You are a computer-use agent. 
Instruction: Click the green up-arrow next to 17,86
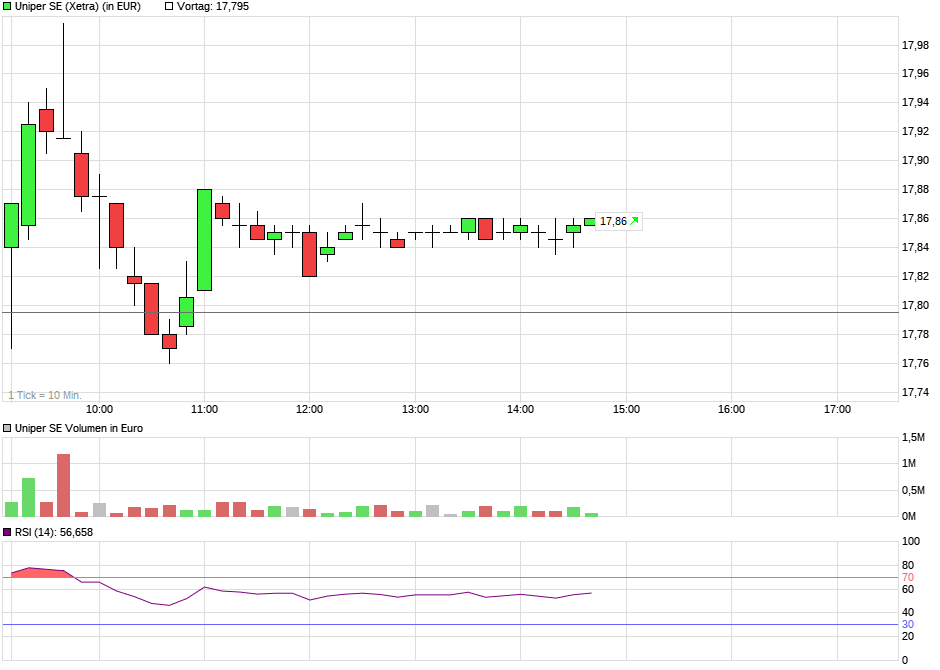coord(634,221)
